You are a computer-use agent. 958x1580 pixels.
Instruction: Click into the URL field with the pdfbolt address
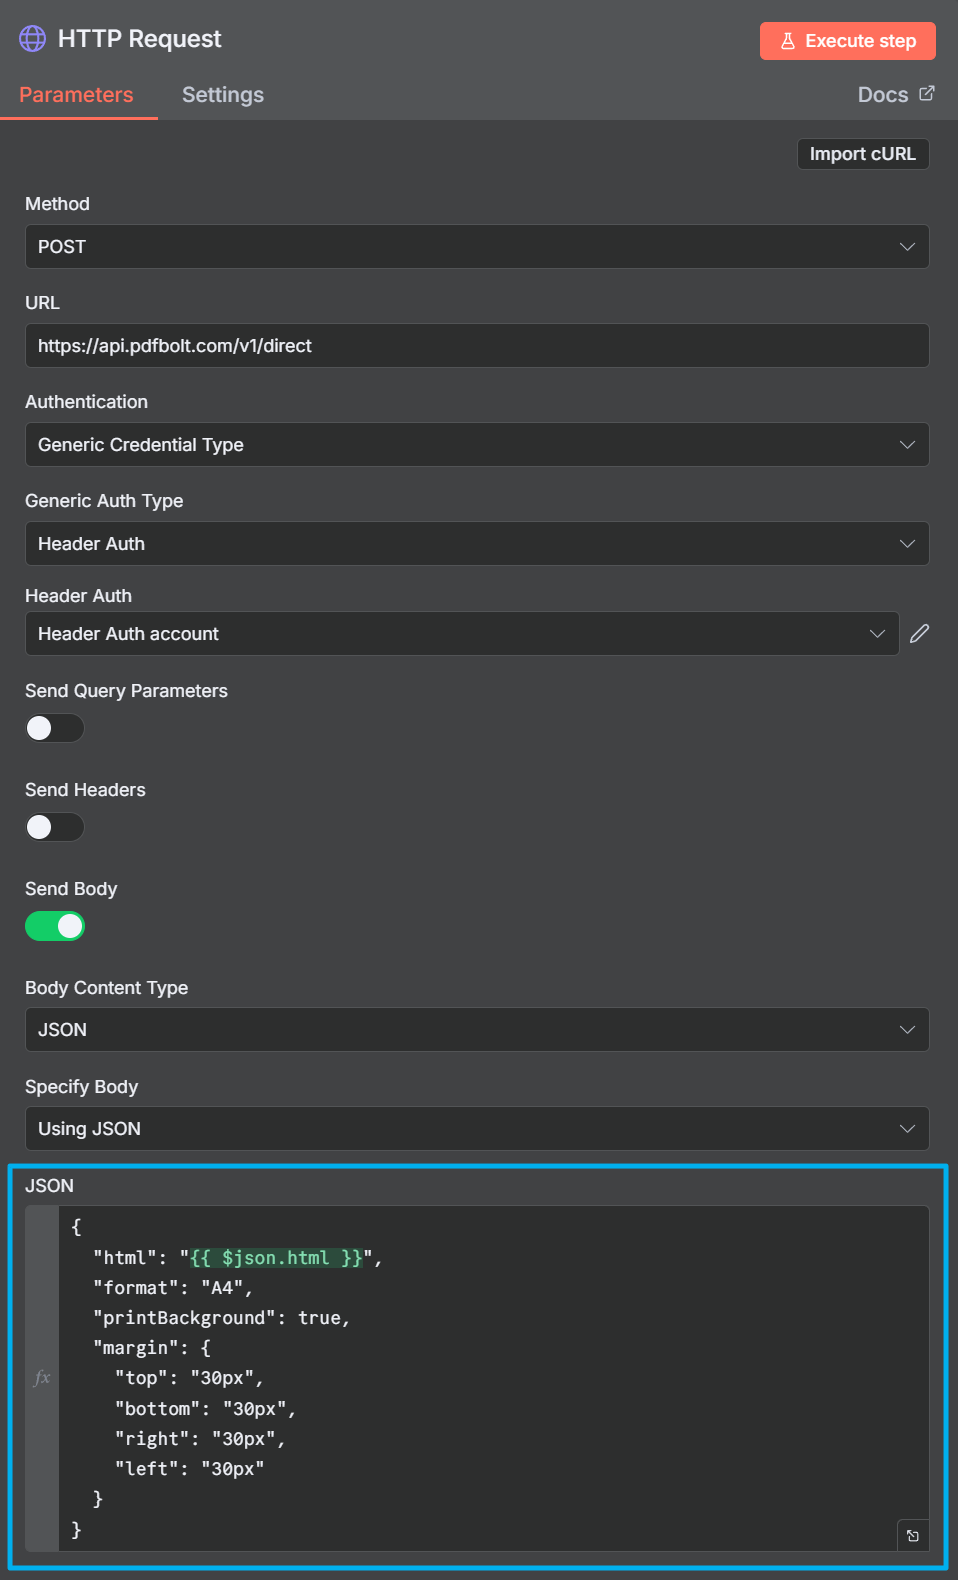477,345
